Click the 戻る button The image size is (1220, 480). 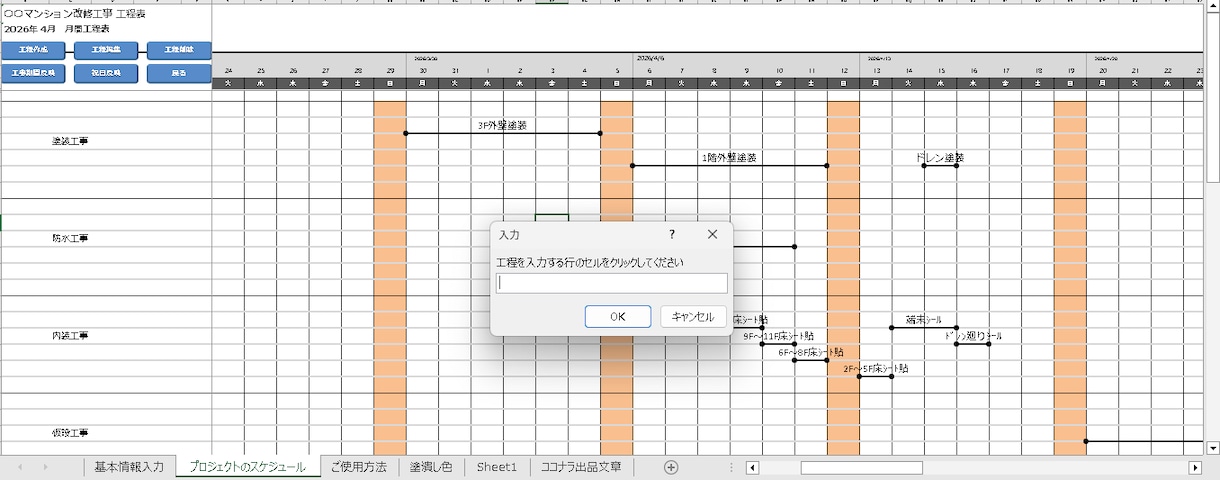click(x=179, y=74)
